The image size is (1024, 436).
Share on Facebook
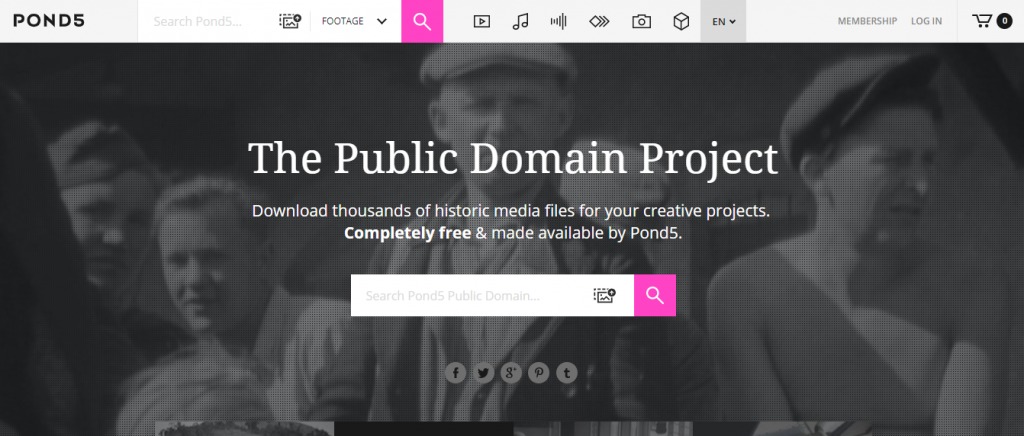point(456,373)
